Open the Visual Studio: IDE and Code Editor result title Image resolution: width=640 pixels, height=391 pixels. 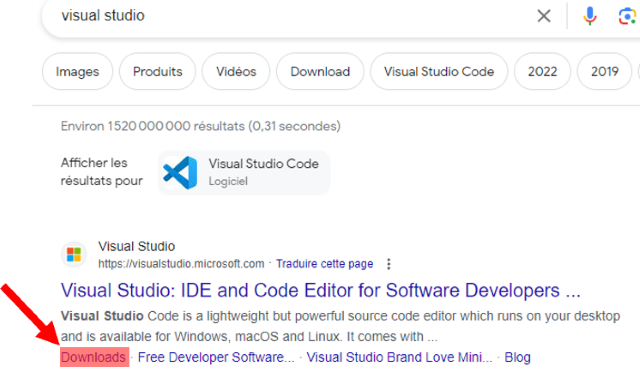point(320,291)
